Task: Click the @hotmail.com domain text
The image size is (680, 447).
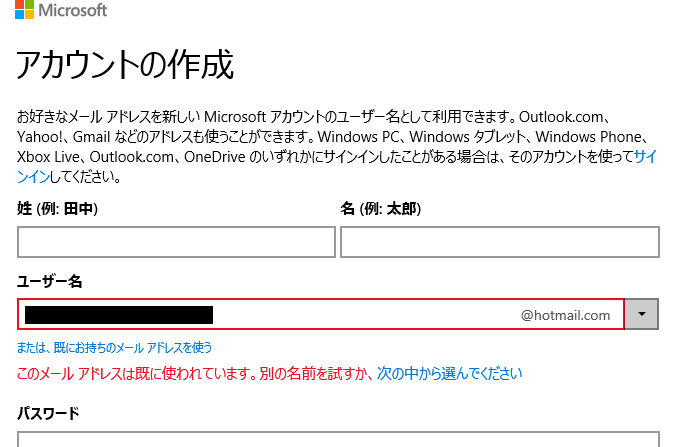Action: [566, 315]
